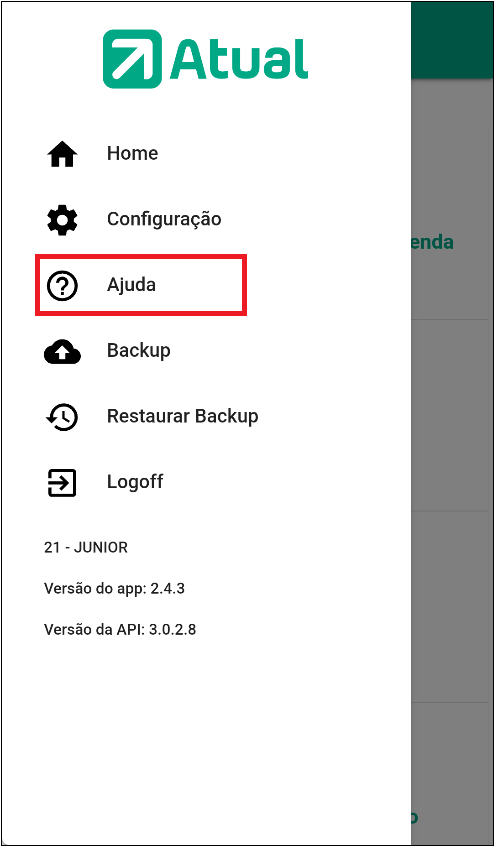Click the Versão da API 3.0.2.8 text
495x847 pixels.
[x=119, y=629]
